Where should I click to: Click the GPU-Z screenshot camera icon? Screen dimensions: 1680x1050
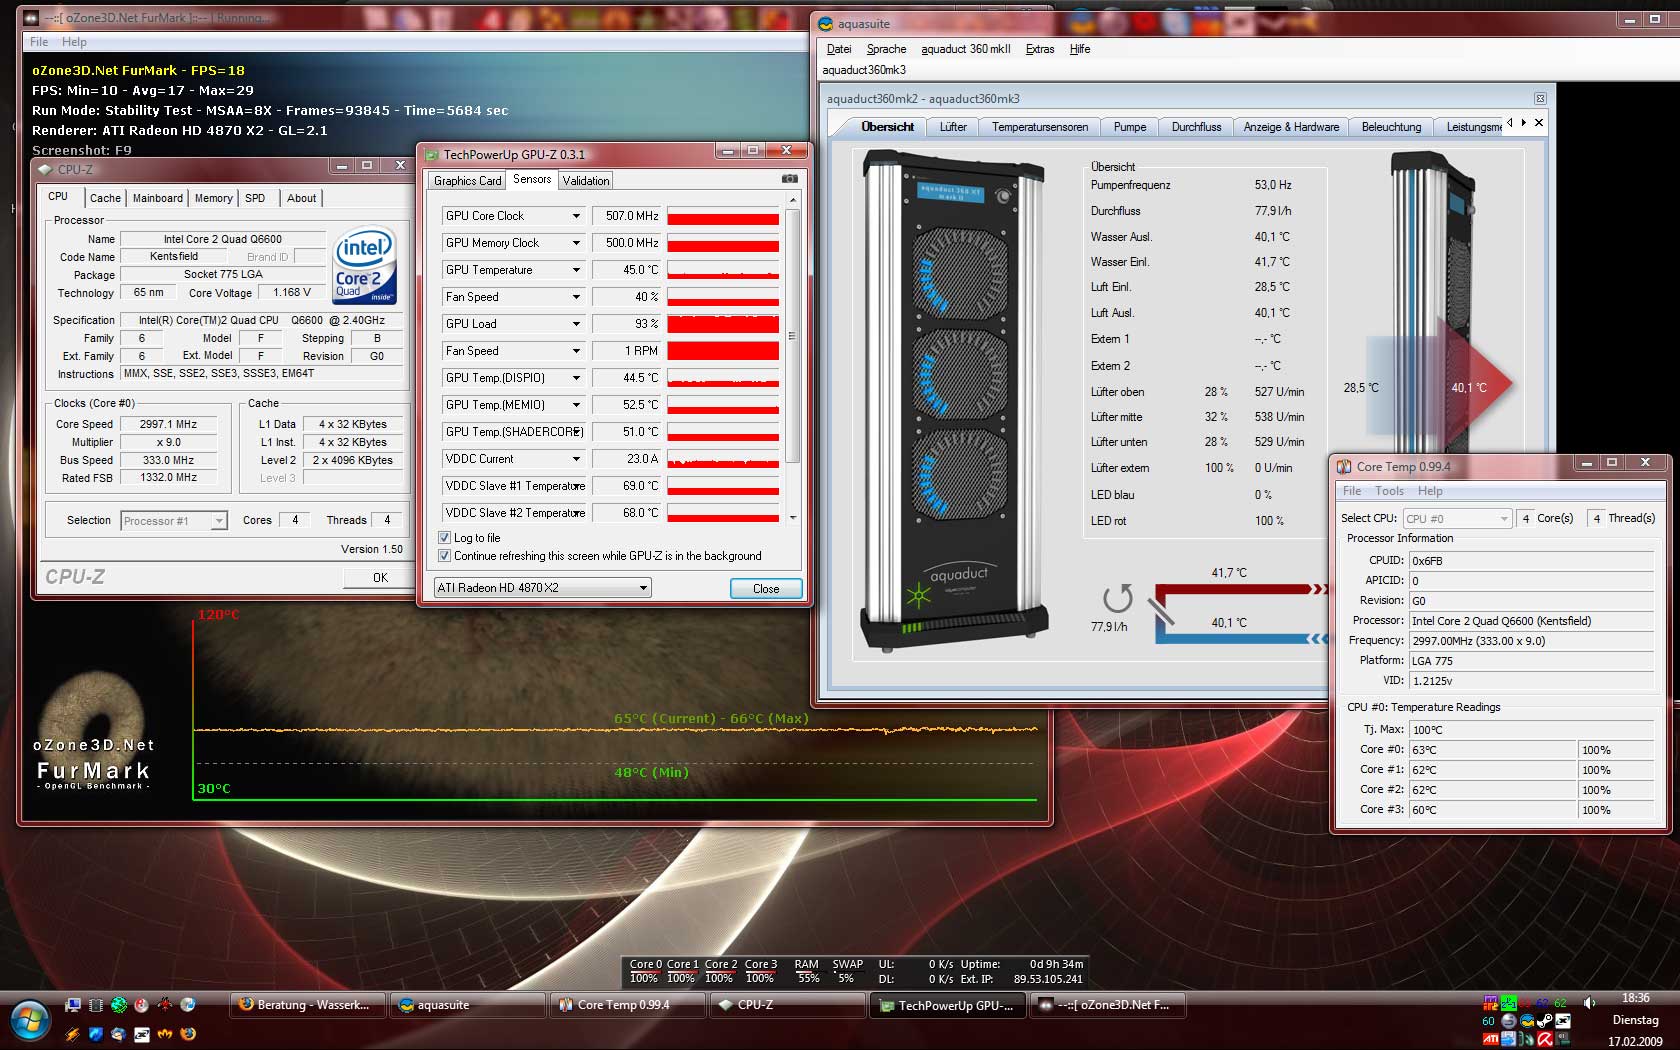(790, 179)
